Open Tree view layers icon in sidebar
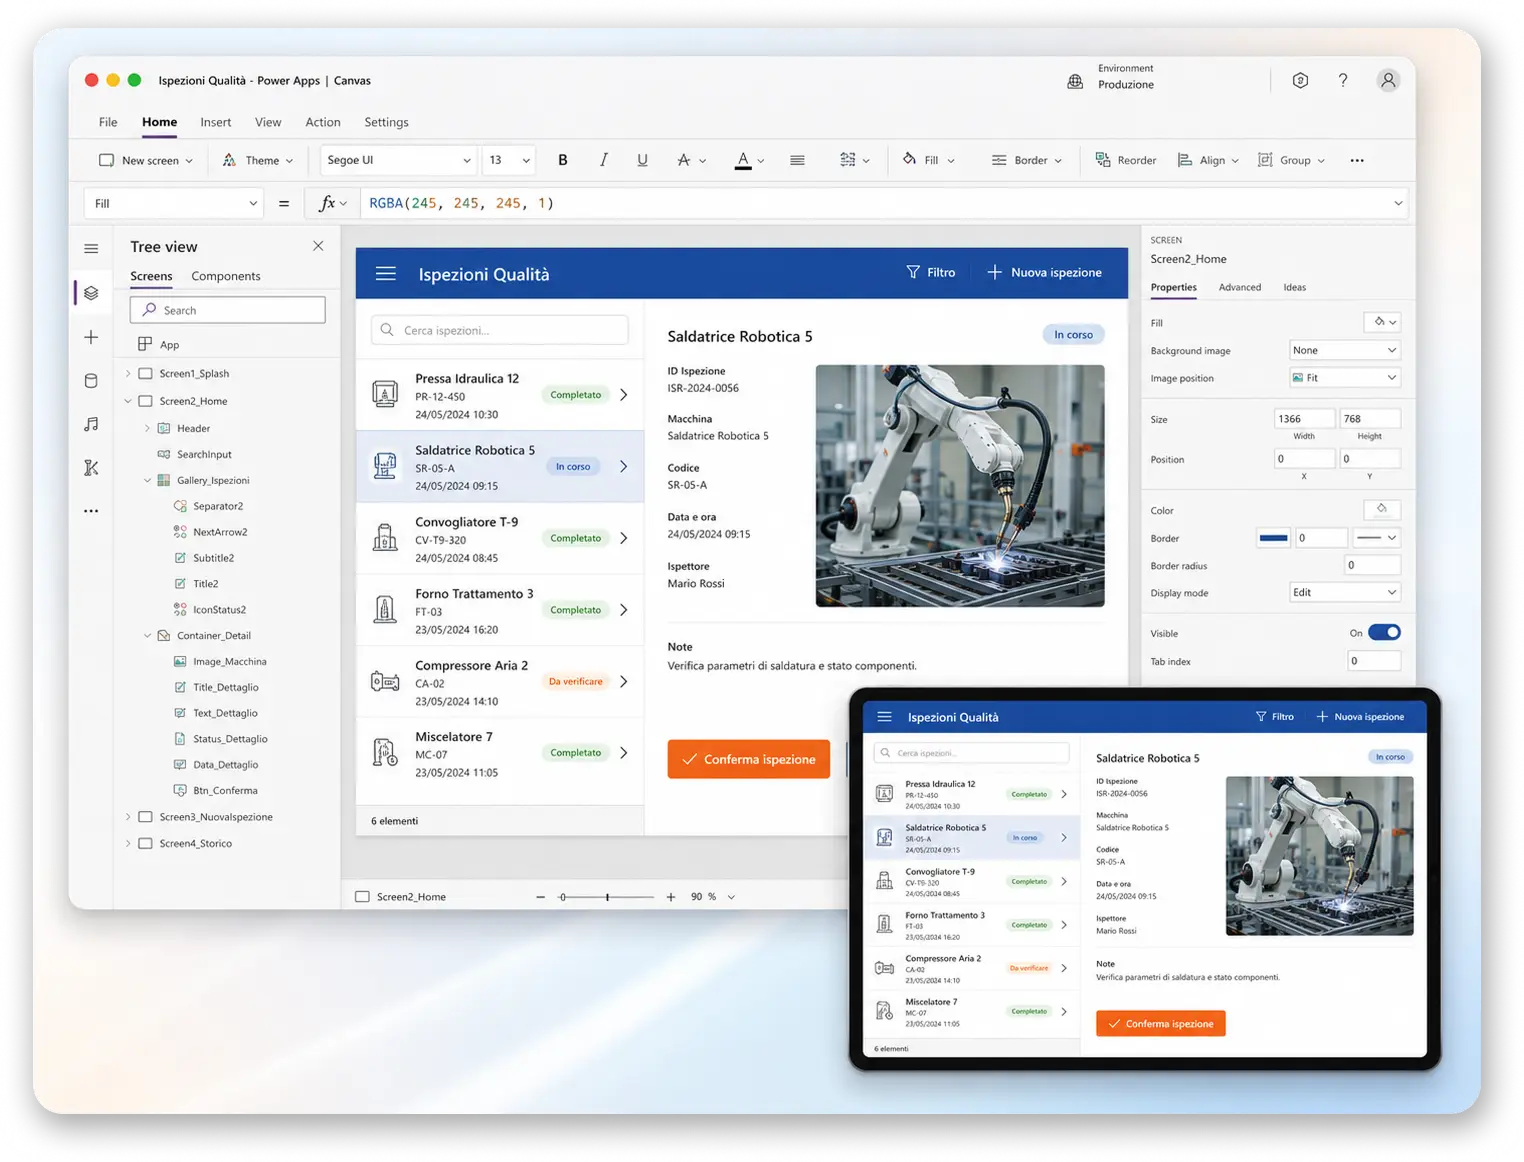Image resolution: width=1524 pixels, height=1162 pixels. 91,293
